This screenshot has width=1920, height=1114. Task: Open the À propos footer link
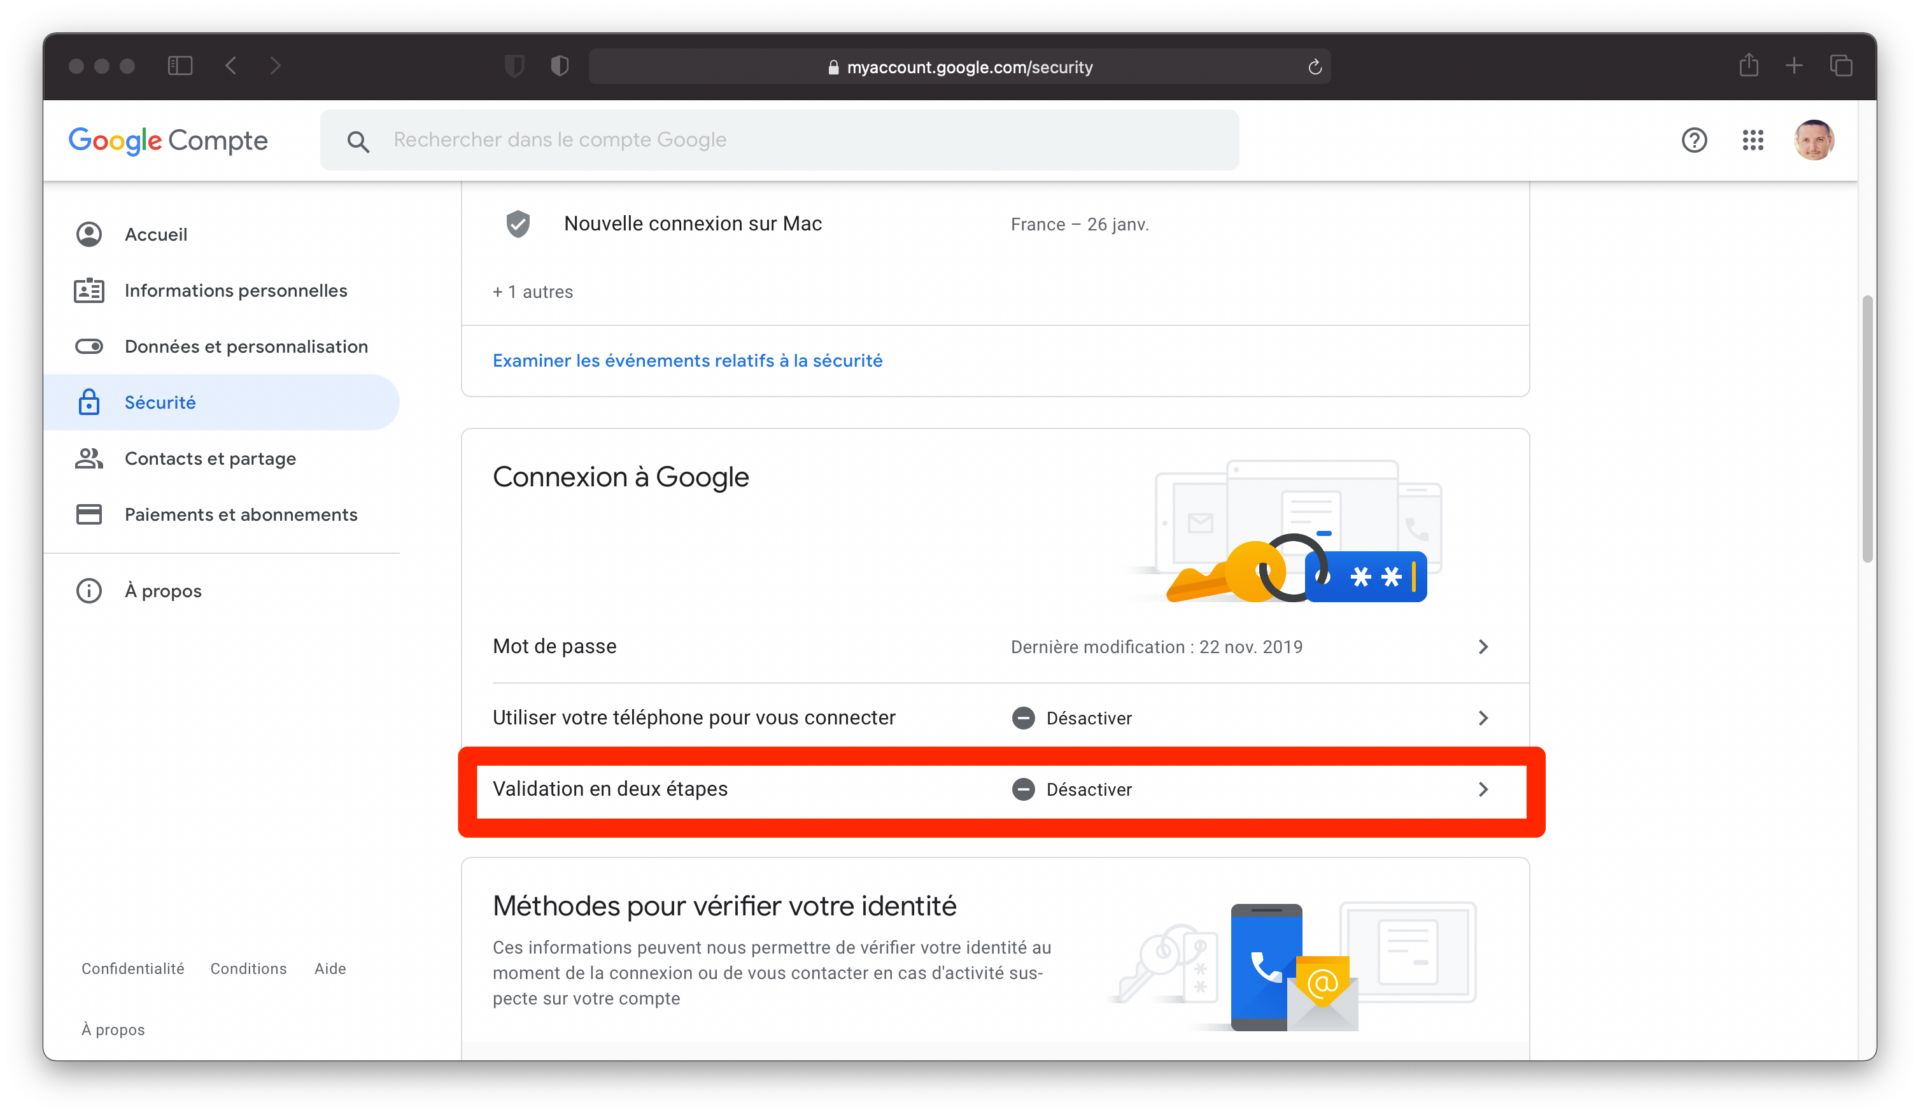[113, 1030]
